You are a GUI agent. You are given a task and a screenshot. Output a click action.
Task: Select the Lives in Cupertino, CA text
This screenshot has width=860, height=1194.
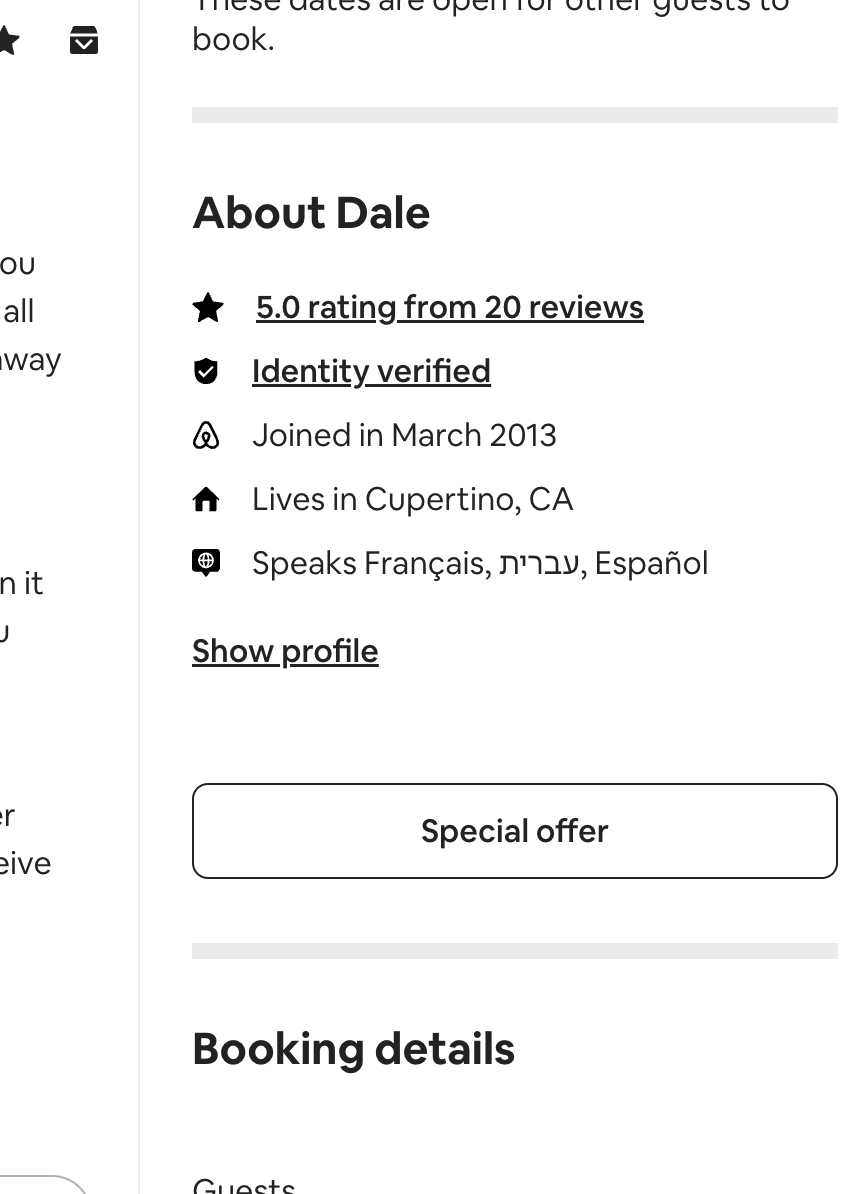click(413, 500)
